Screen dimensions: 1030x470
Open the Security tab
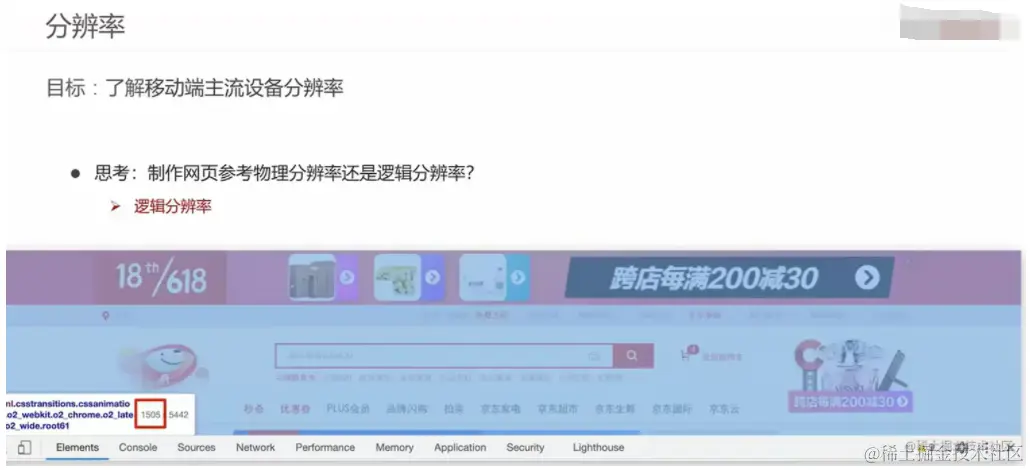526,448
